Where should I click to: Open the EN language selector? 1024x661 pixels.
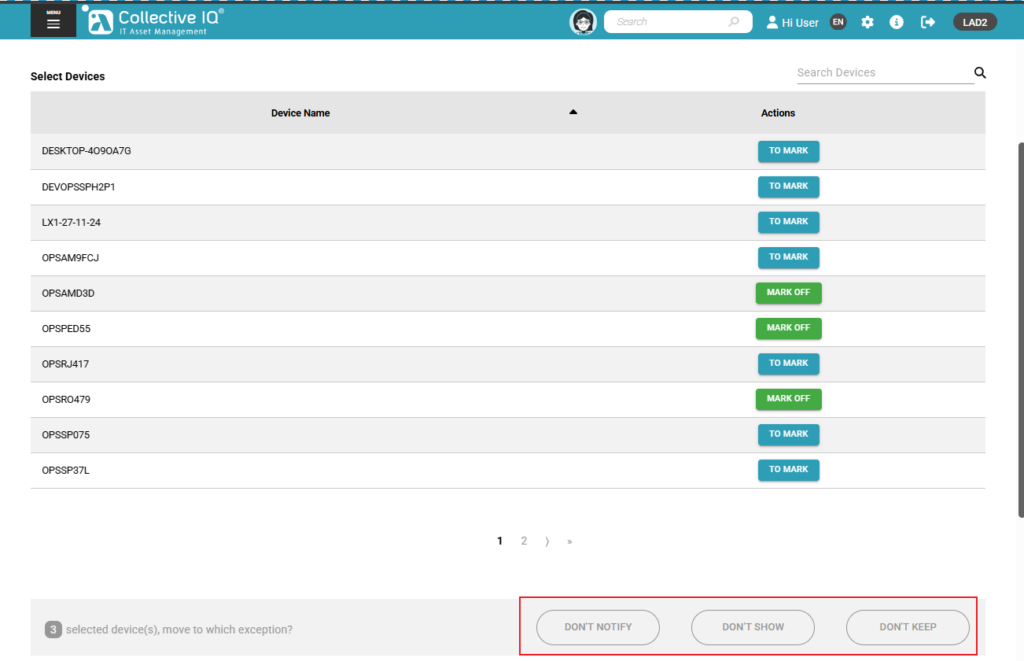(x=838, y=22)
